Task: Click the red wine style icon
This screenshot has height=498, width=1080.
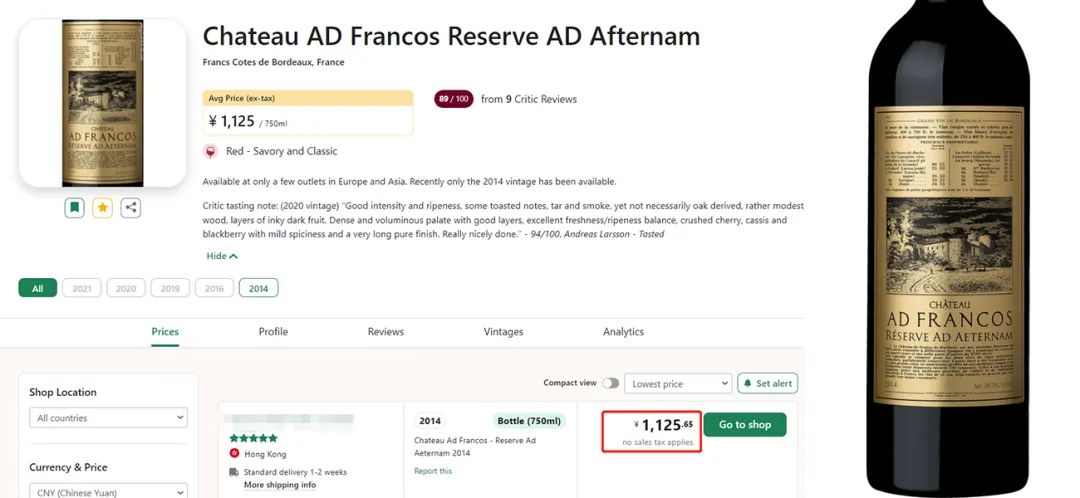Action: 210,152
